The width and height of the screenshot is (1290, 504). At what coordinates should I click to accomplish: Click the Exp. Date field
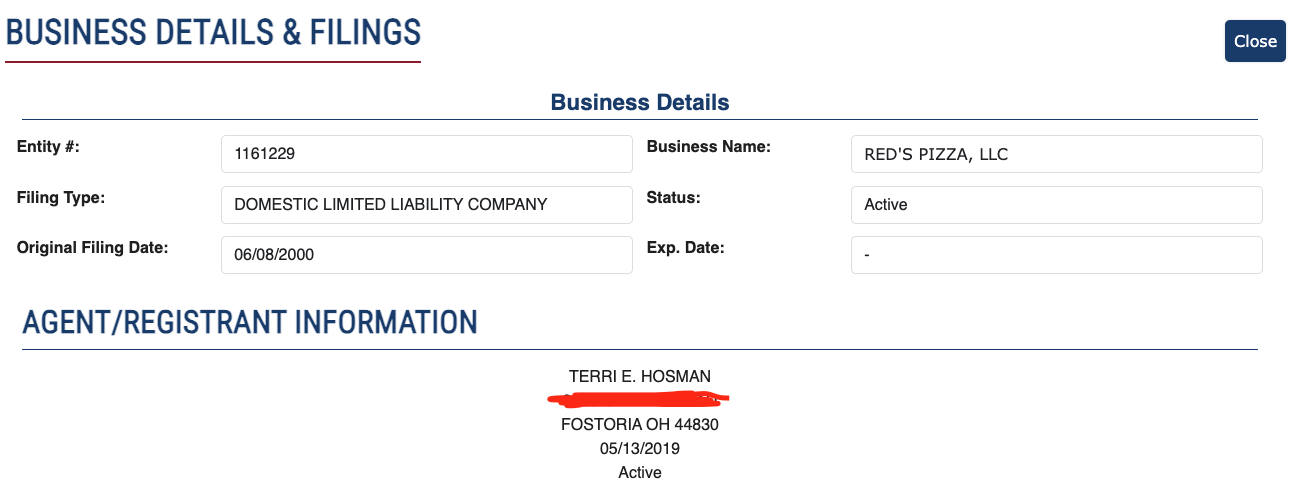point(1057,254)
